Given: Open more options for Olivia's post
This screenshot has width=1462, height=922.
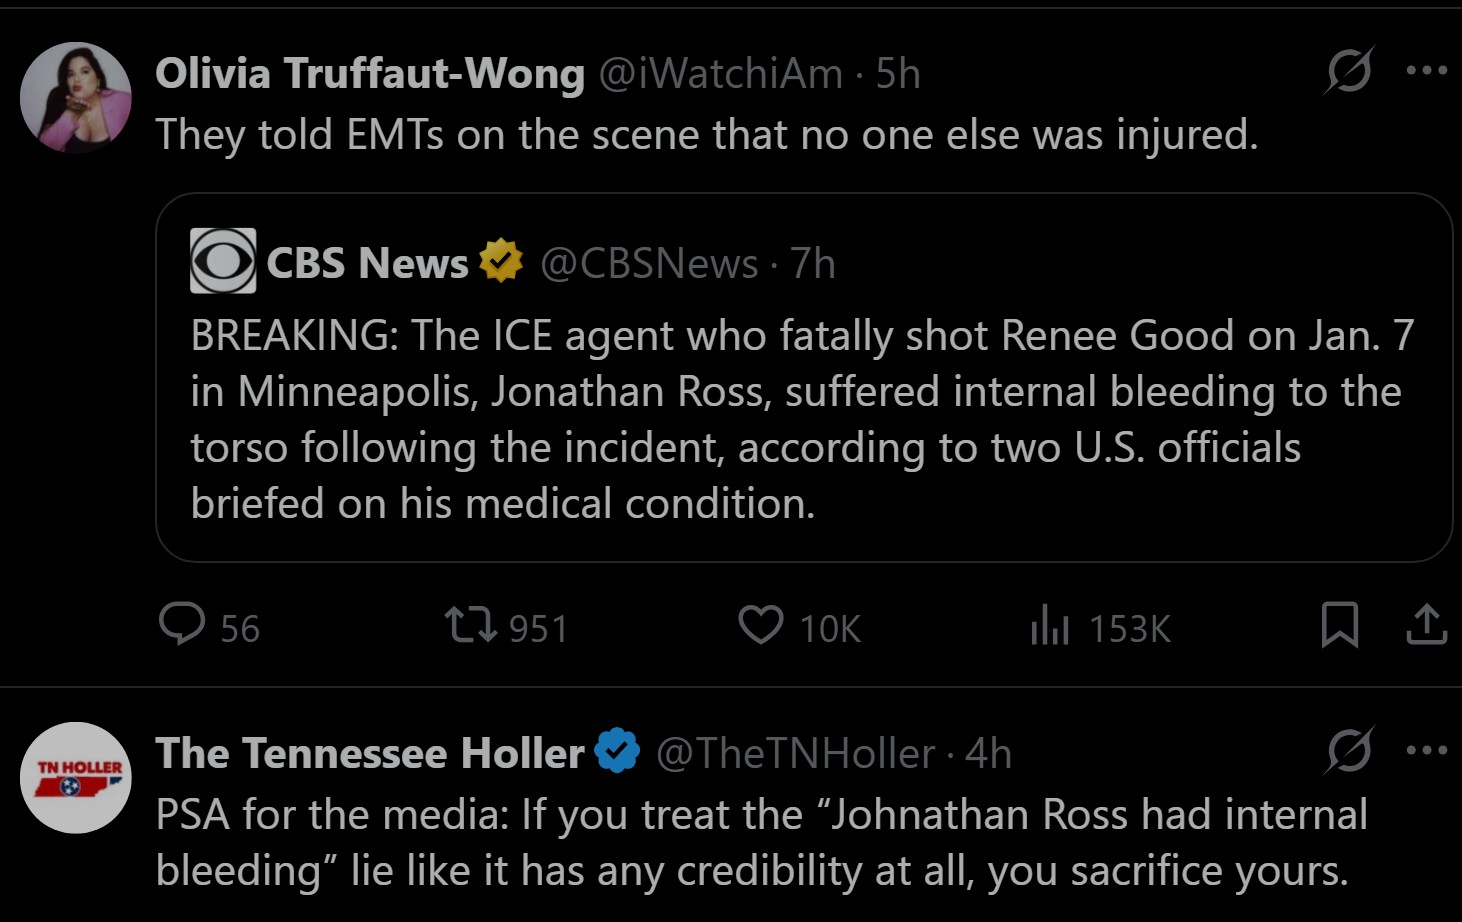Looking at the screenshot, I should pyautogui.click(x=1426, y=71).
